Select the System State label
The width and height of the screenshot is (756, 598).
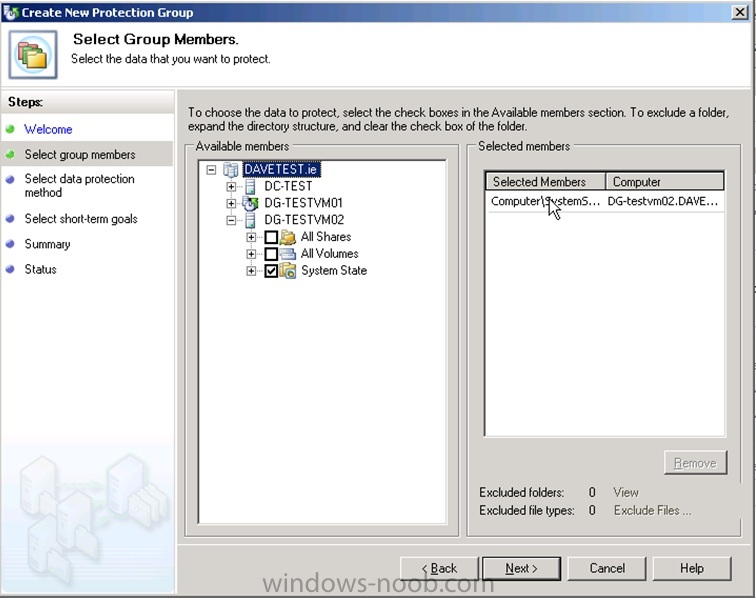(334, 271)
